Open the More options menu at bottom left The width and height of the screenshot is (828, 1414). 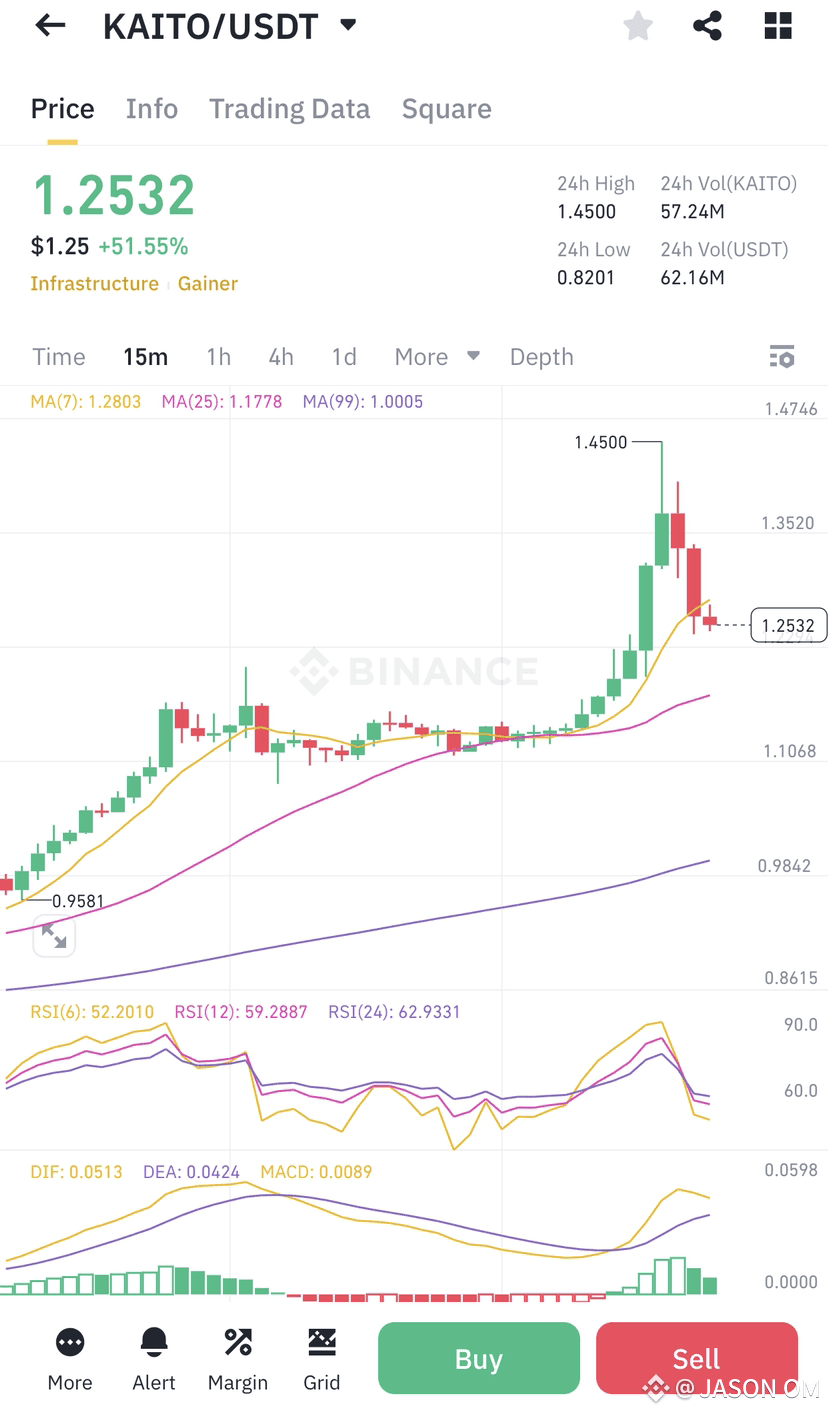coord(69,1357)
